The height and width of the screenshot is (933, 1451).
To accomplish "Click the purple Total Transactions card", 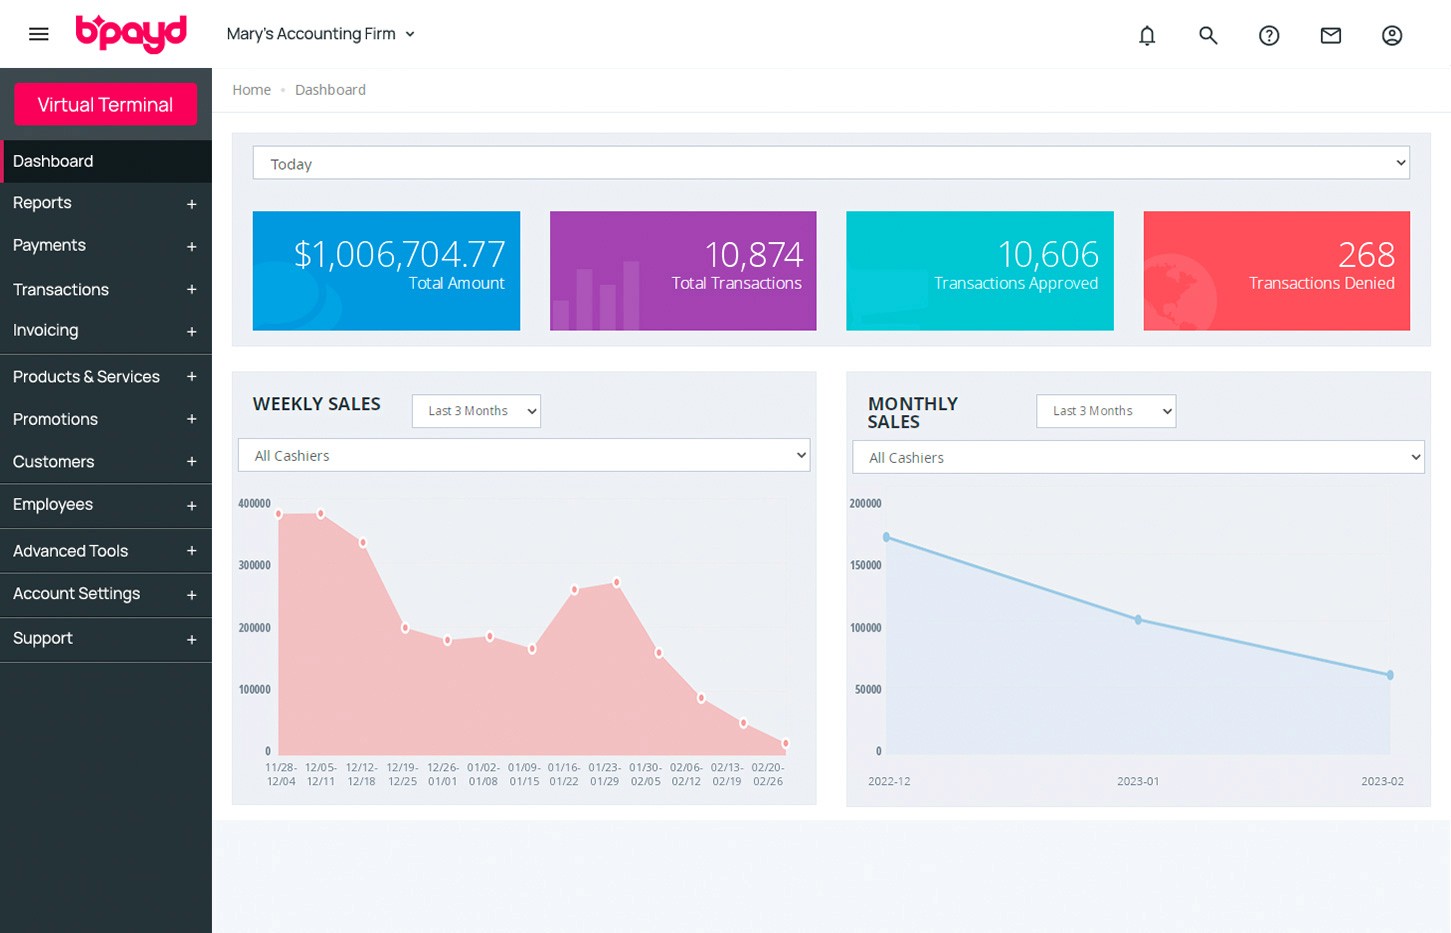I will point(683,271).
